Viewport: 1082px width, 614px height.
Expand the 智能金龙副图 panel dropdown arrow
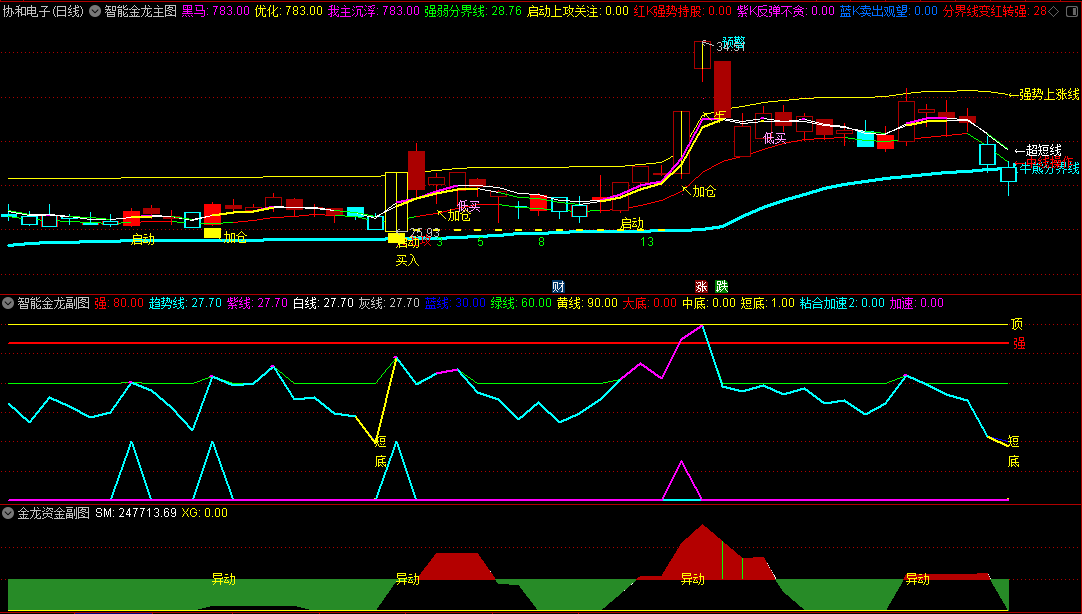tap(8, 303)
